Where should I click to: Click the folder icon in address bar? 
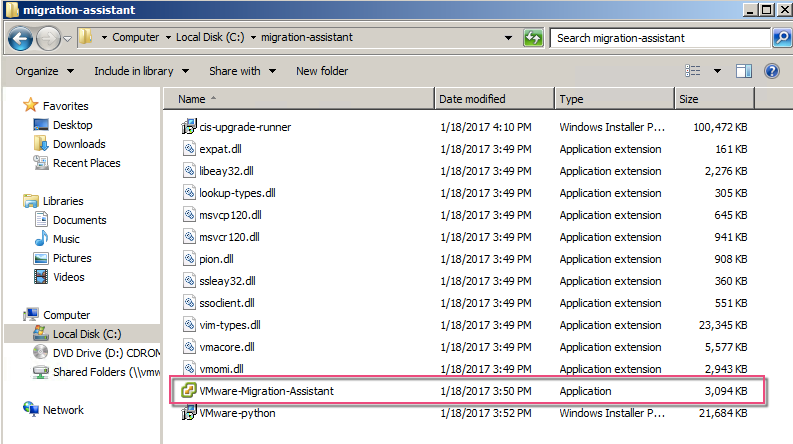tap(86, 37)
